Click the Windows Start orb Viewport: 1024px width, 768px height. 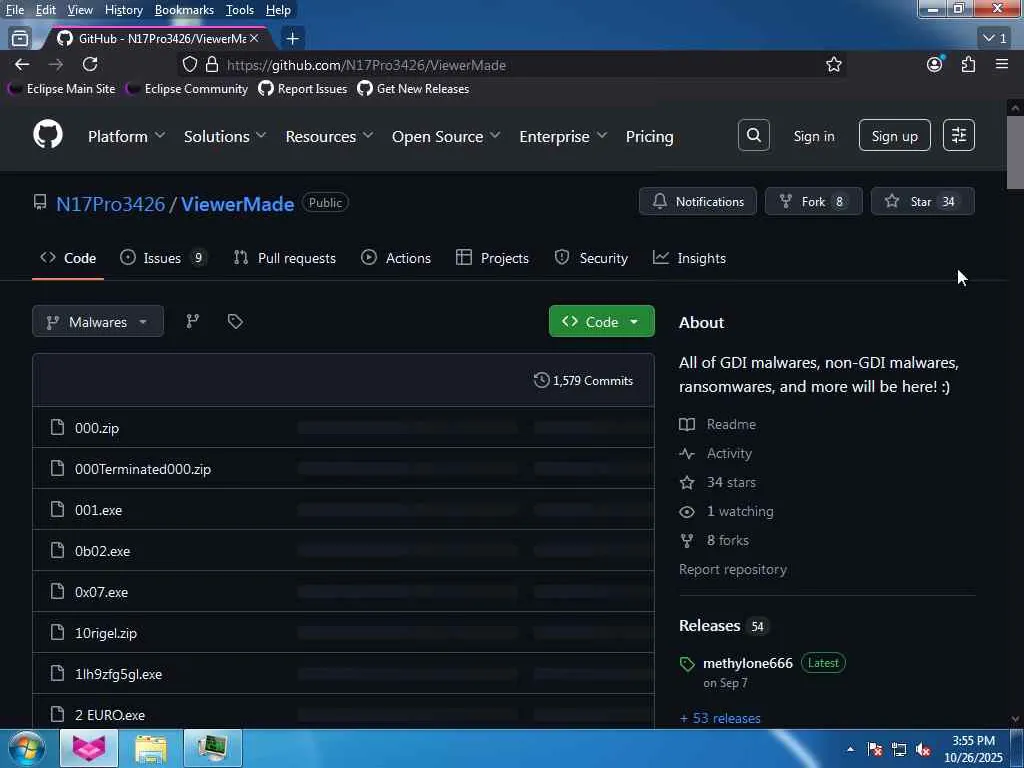(x=26, y=748)
